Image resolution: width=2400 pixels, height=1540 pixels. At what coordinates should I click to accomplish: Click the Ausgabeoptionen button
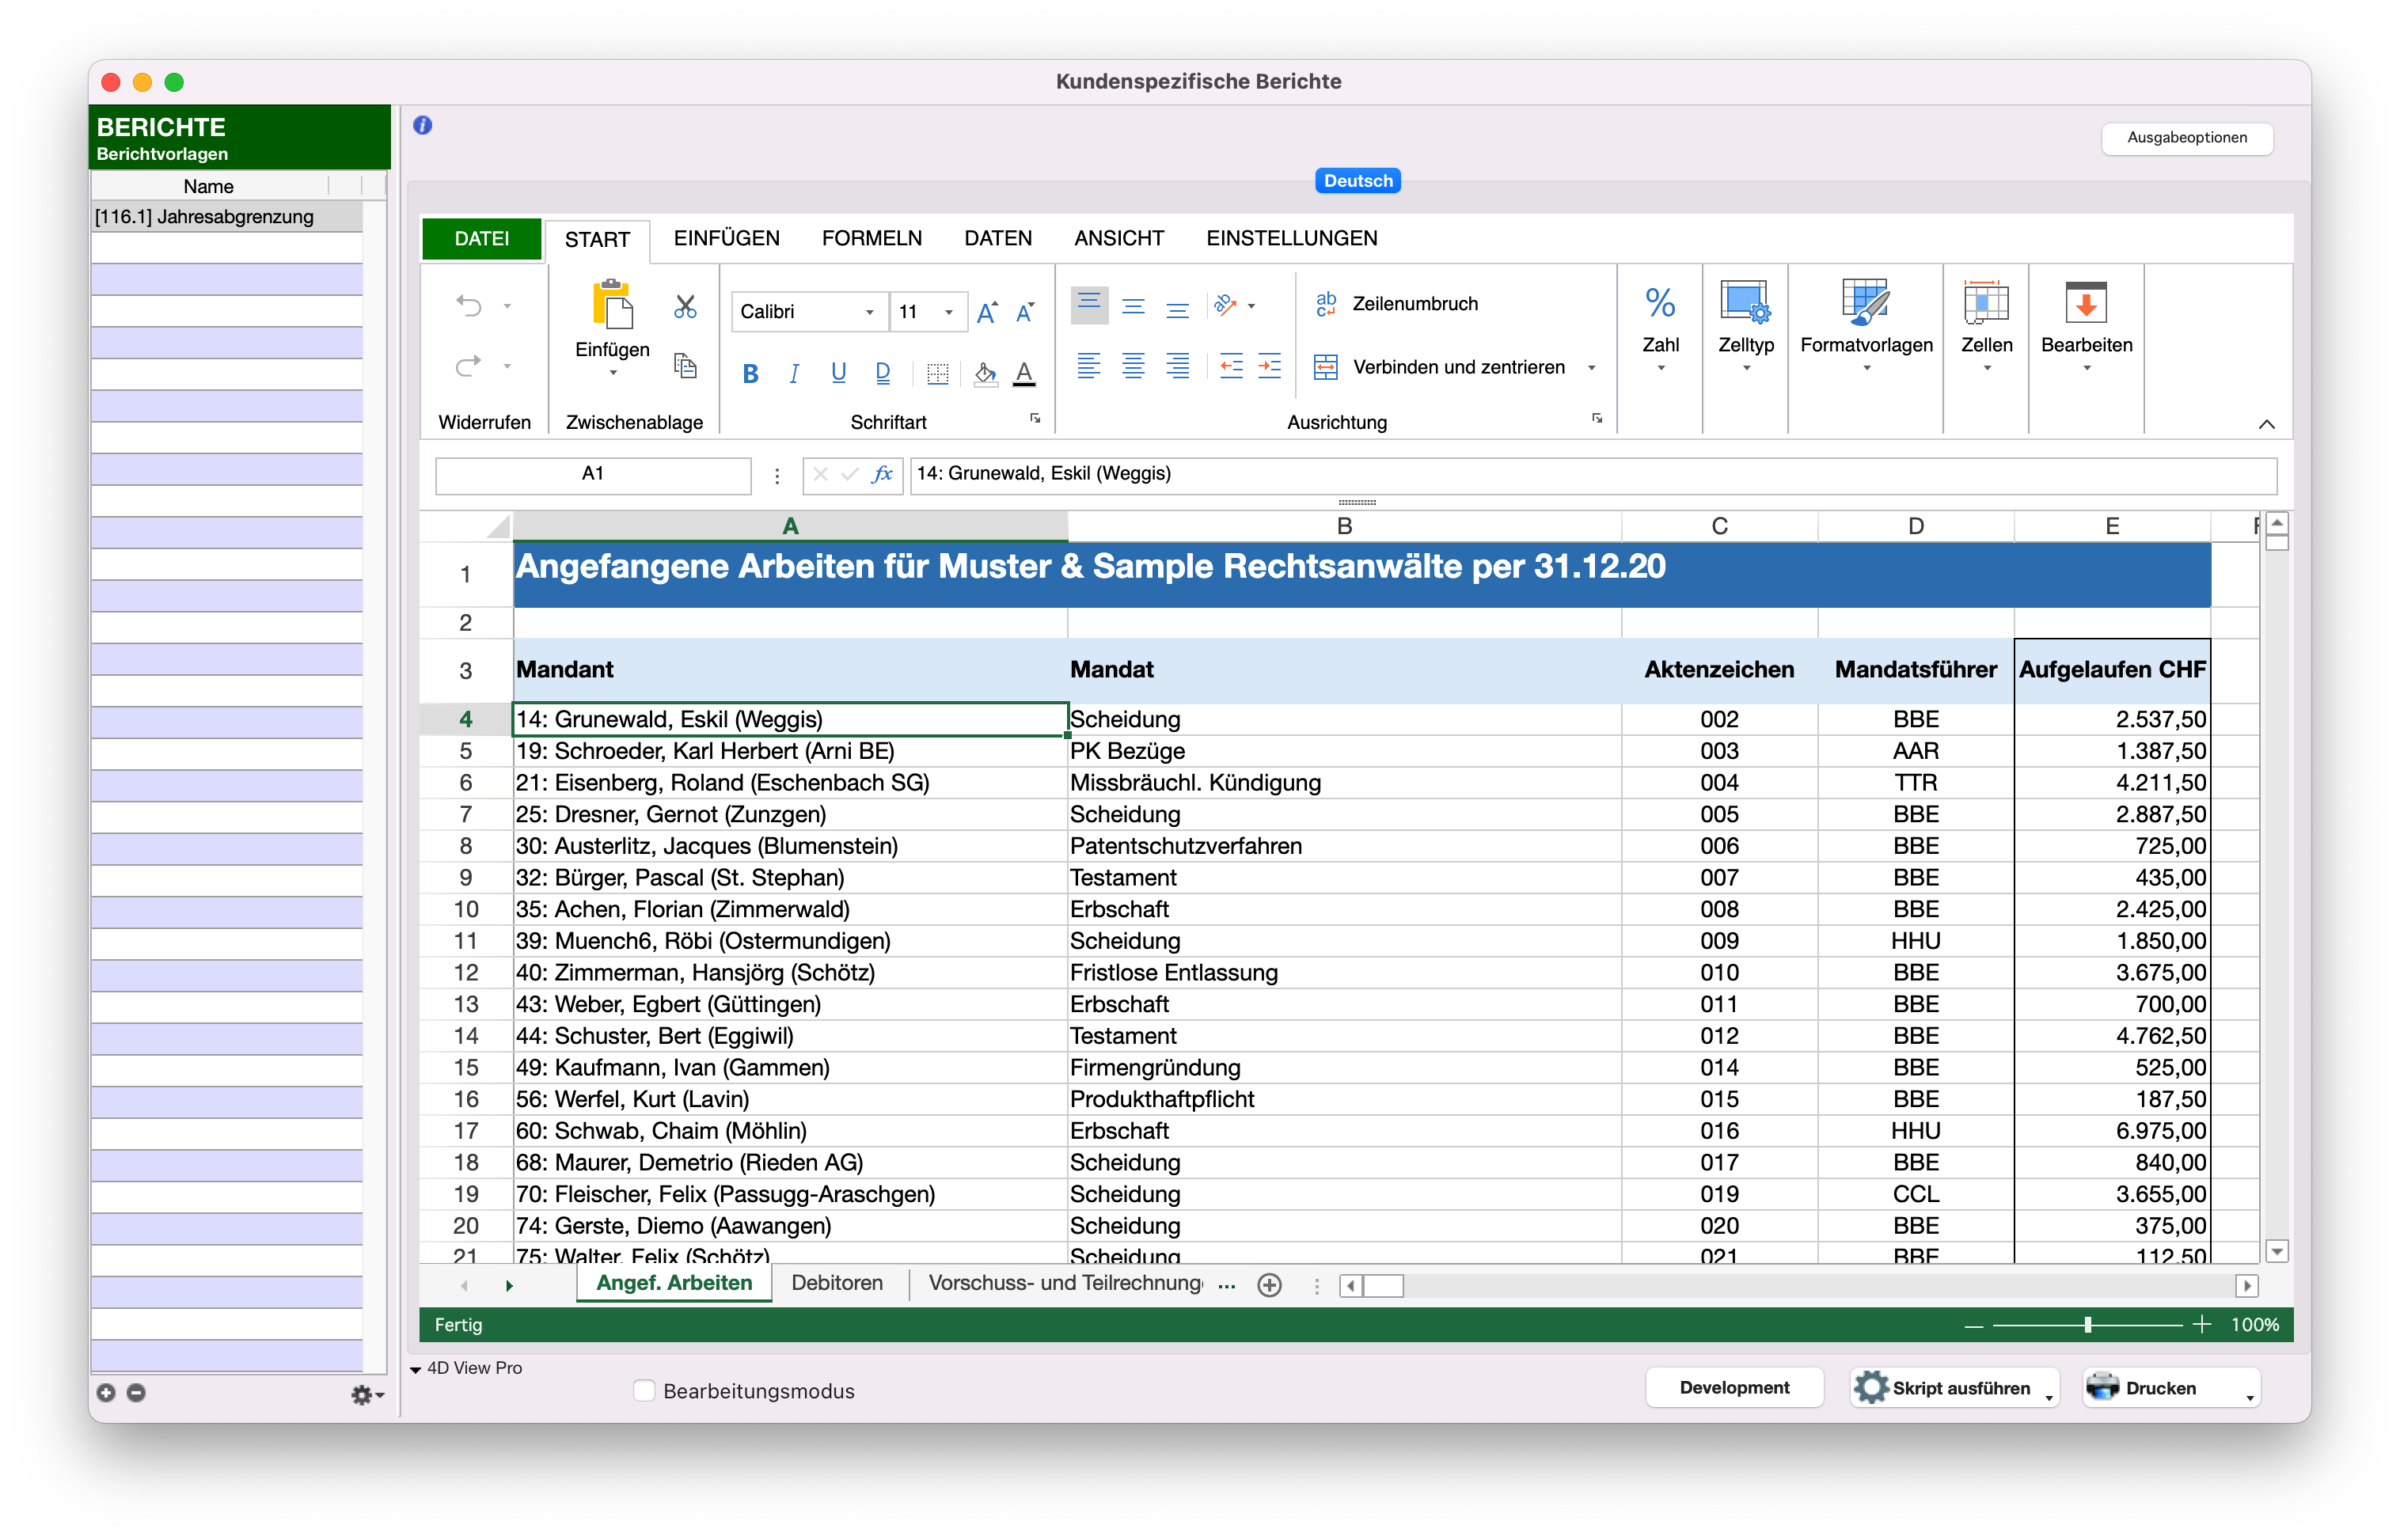[2186, 138]
